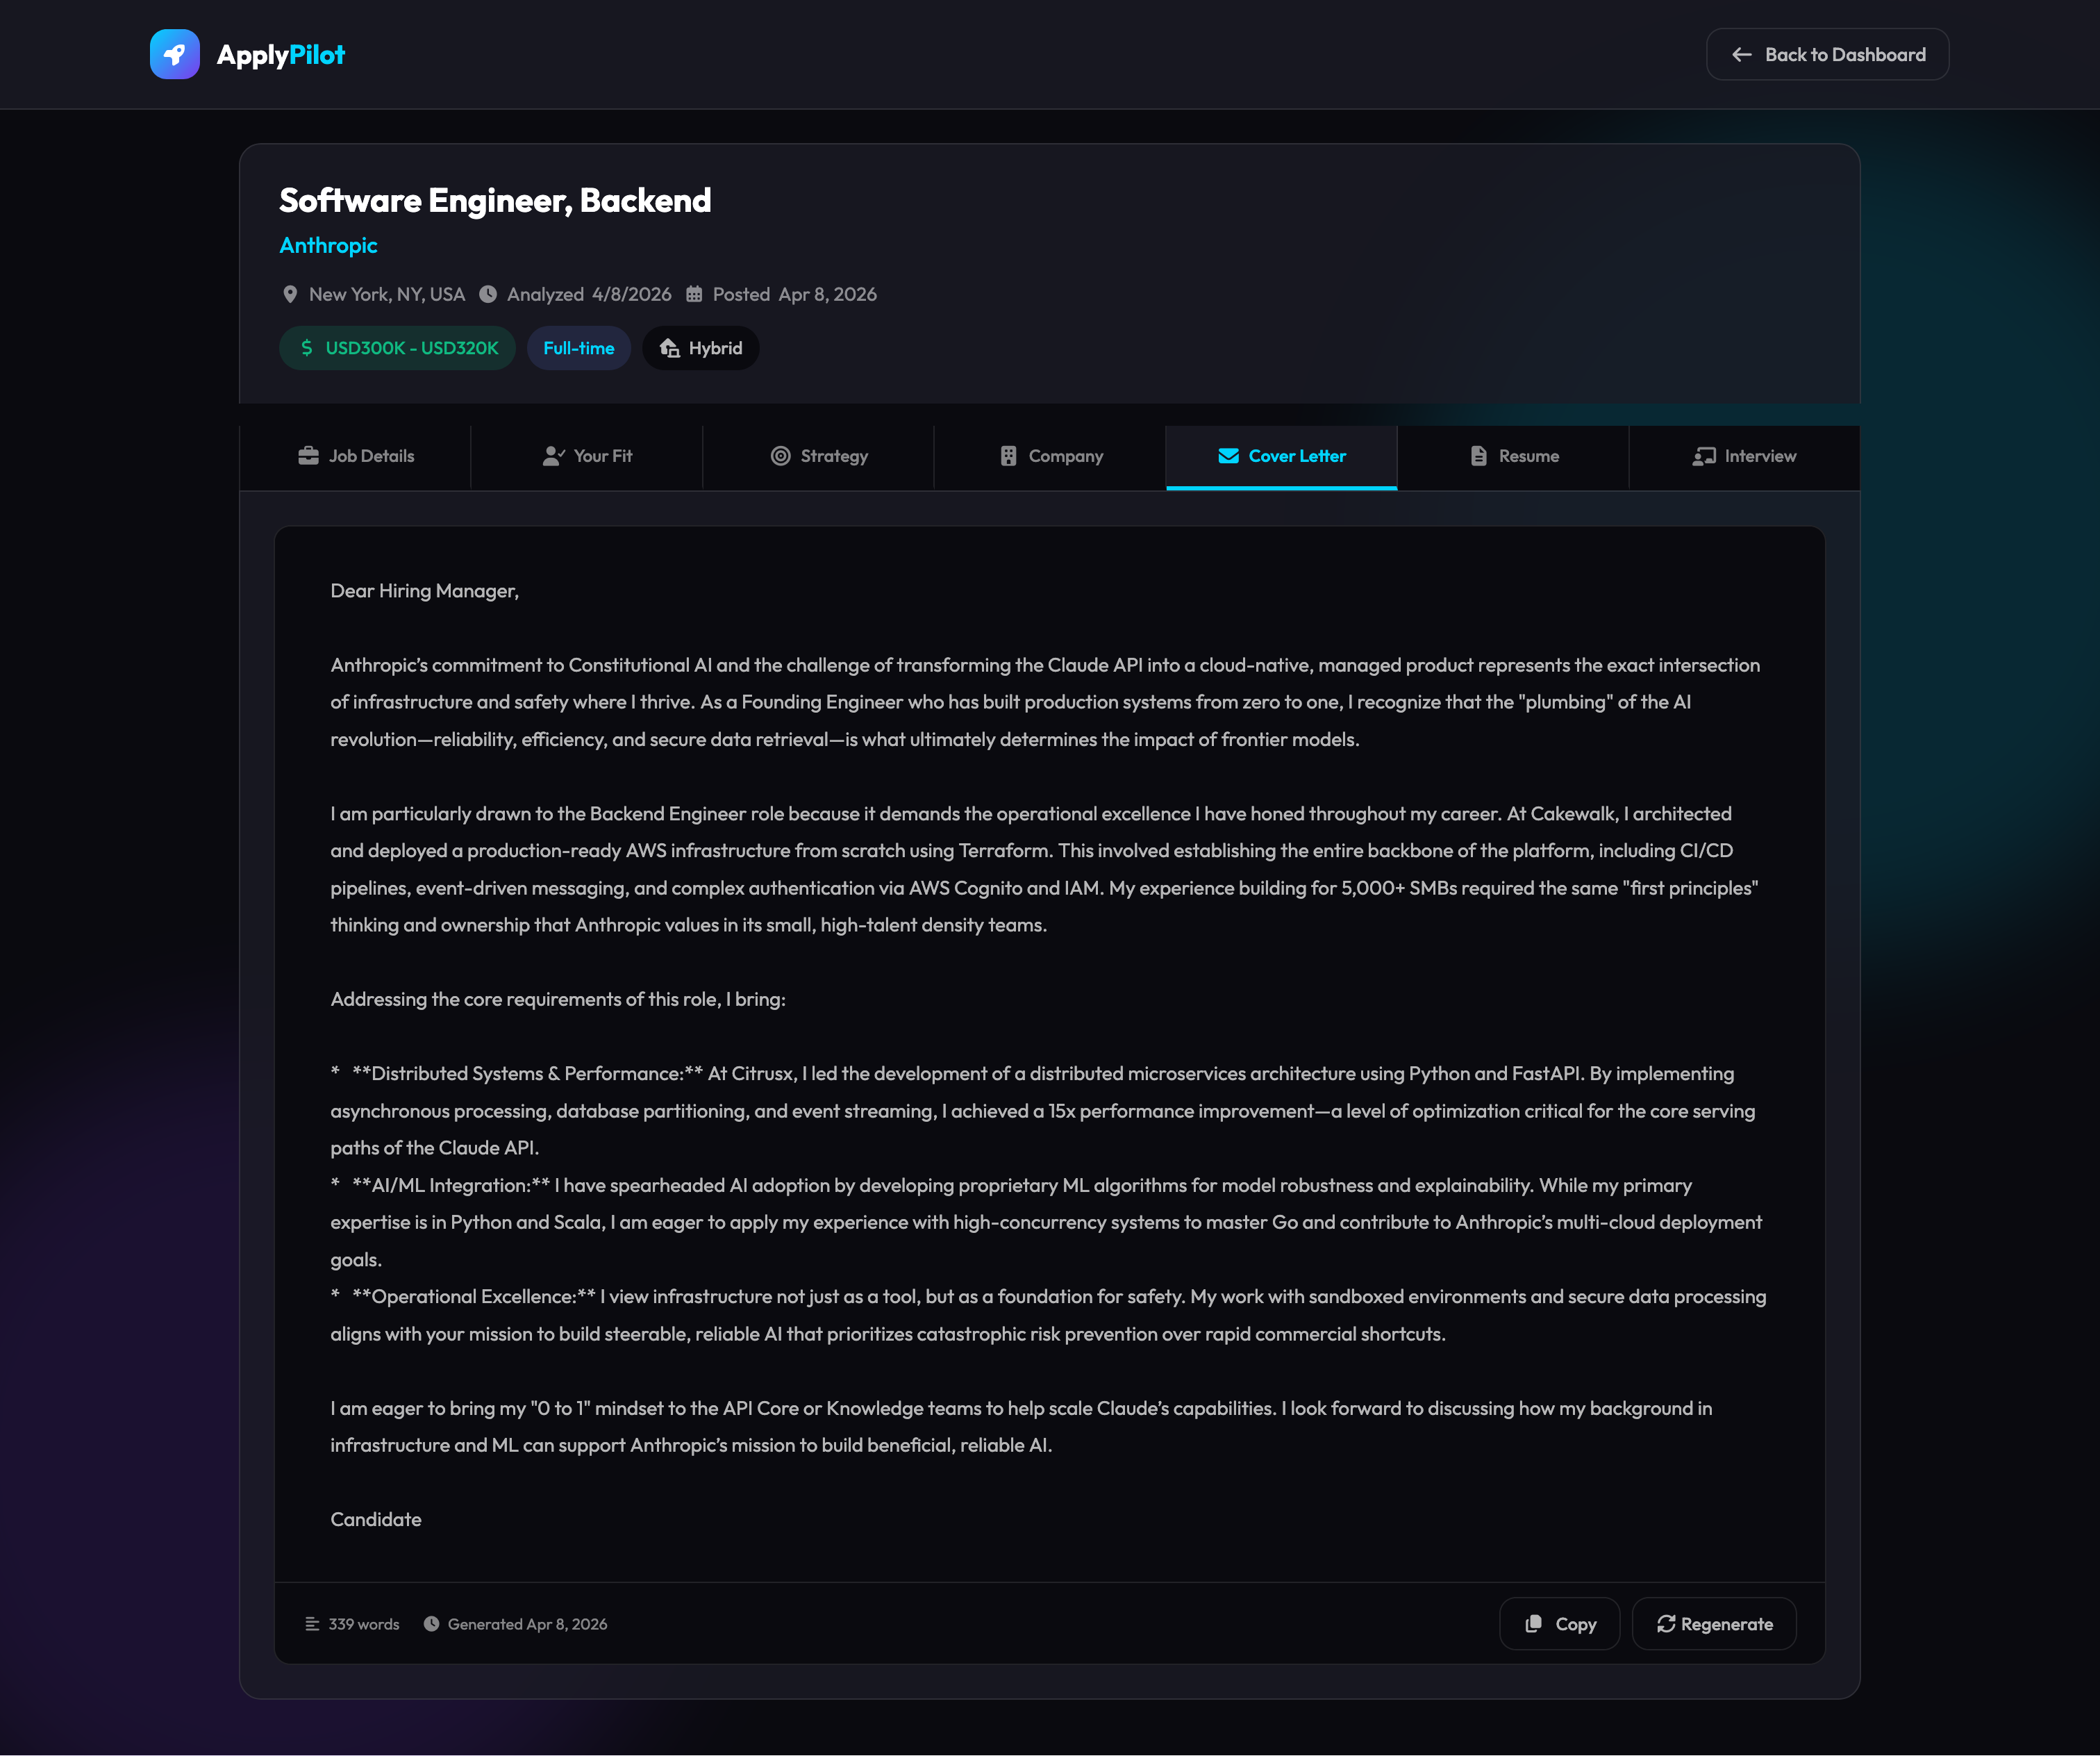Open the Company tab

(1050, 456)
